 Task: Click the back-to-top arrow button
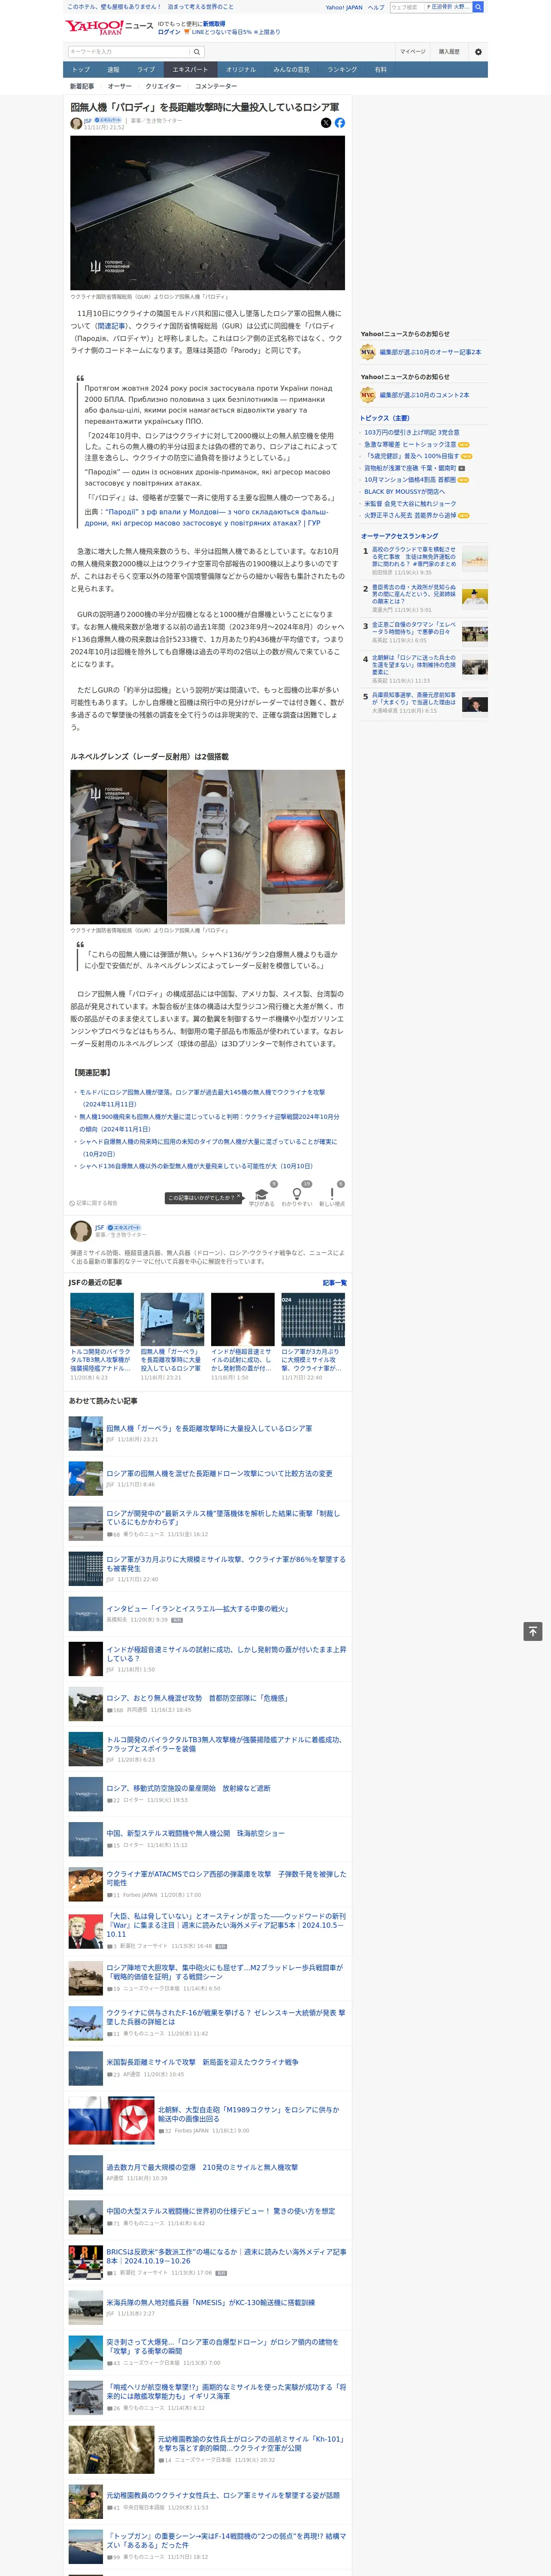533,1631
